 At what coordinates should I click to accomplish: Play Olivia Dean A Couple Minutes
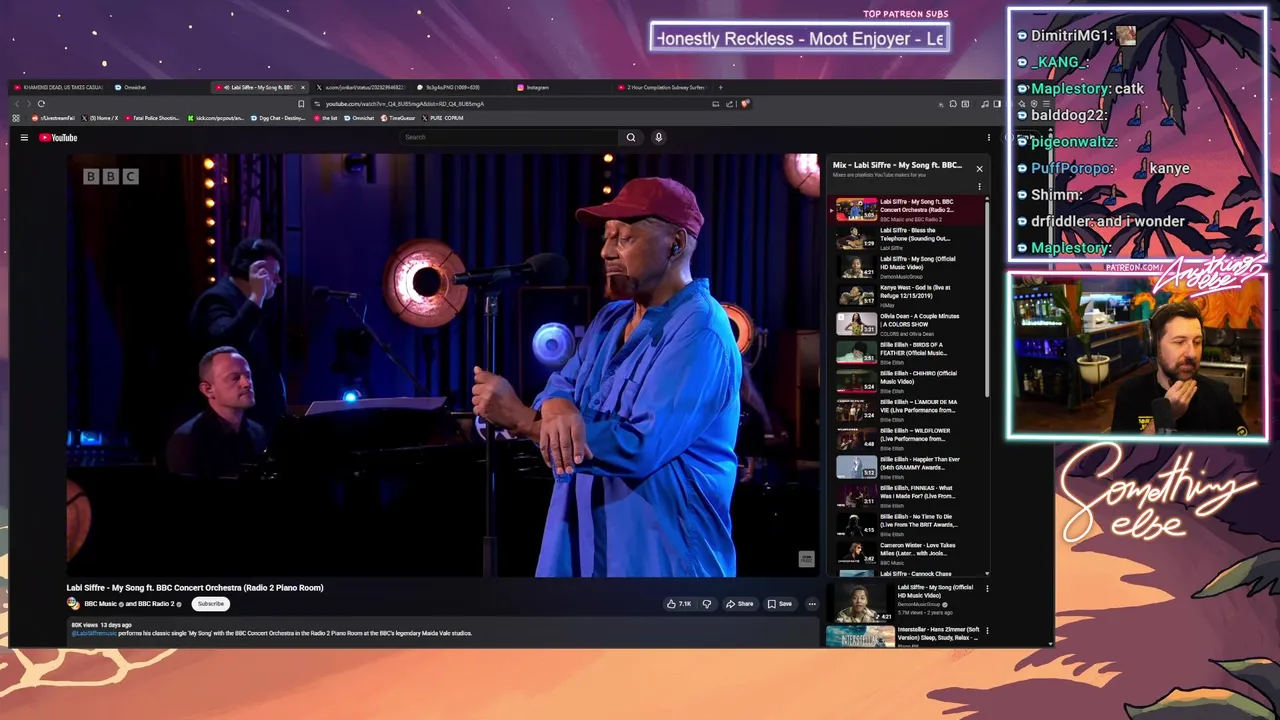coord(905,324)
